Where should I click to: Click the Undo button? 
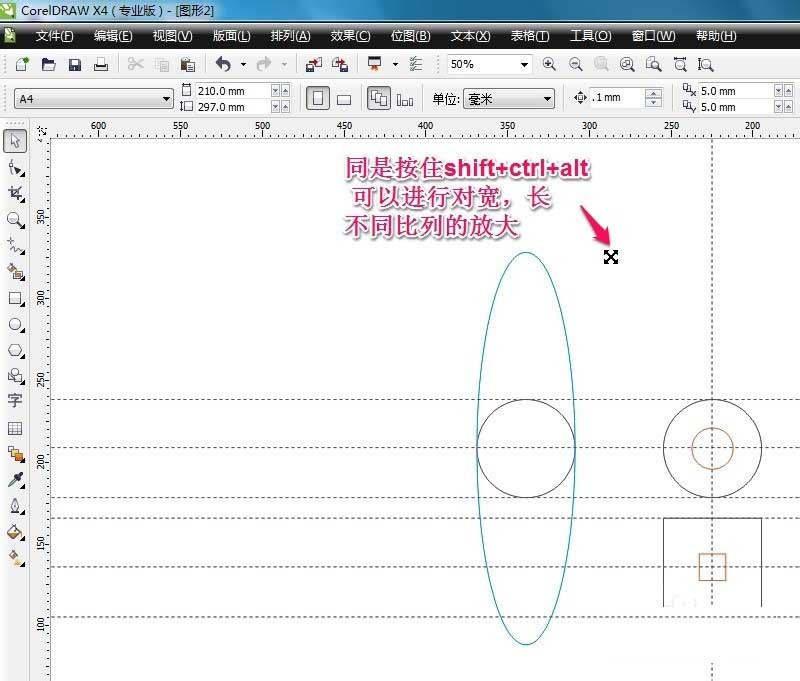click(x=222, y=63)
